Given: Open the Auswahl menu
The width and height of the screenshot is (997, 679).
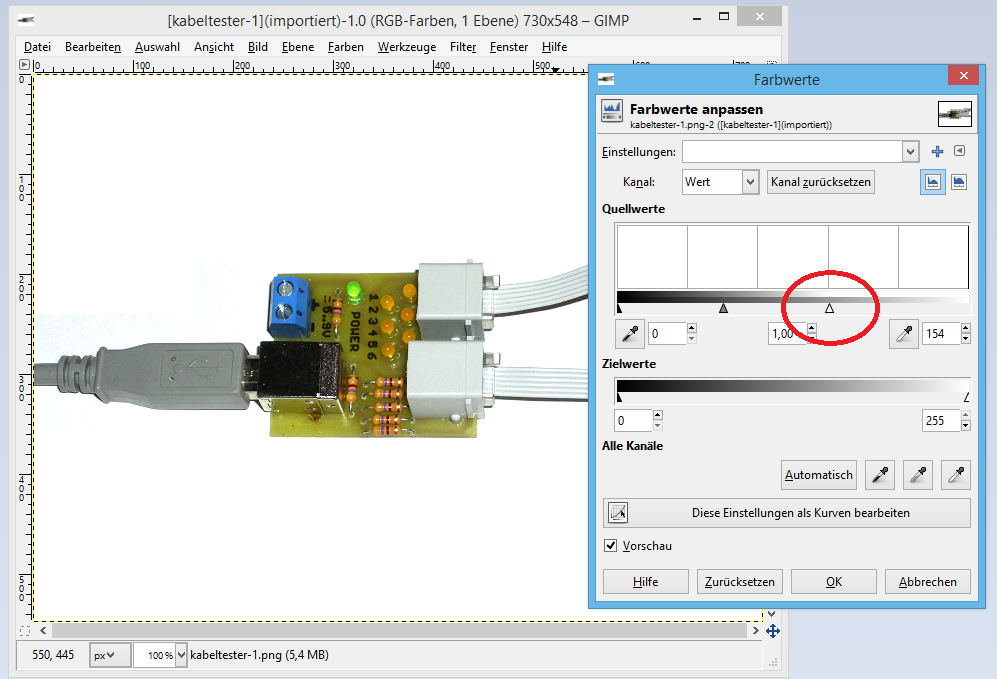Looking at the screenshot, I should click(158, 47).
